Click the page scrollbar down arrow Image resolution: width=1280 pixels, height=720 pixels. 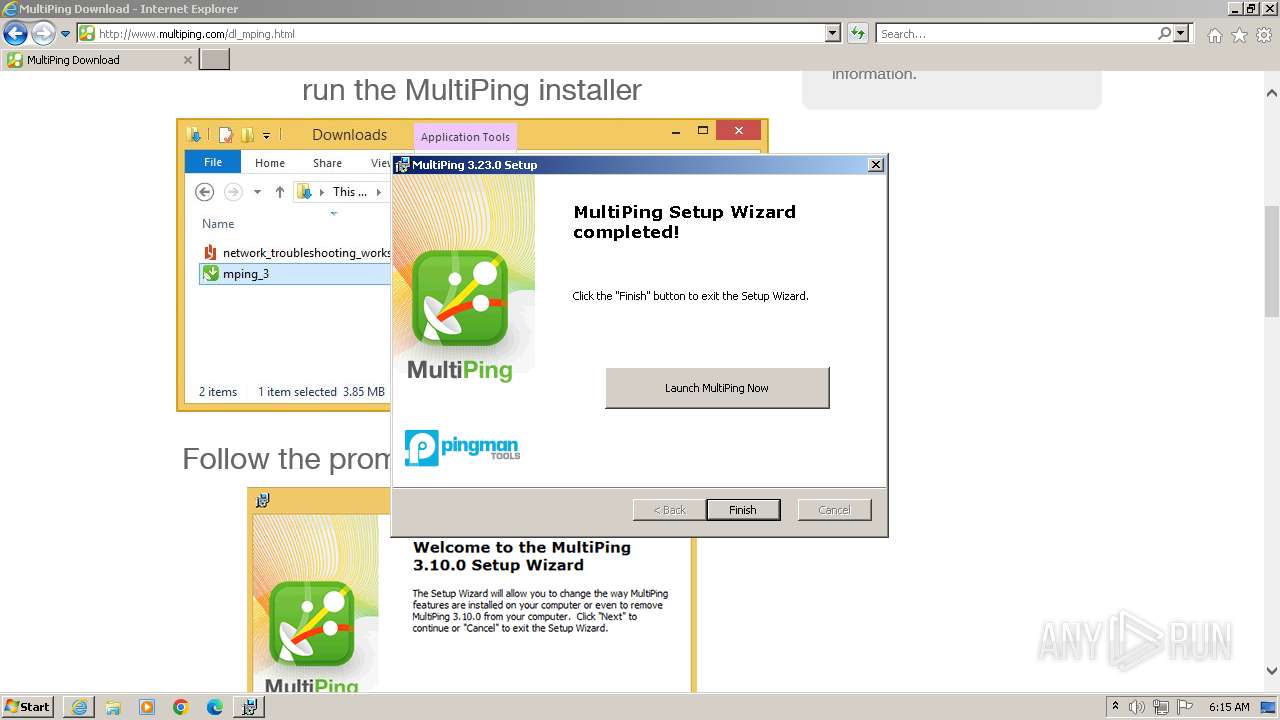[1272, 671]
